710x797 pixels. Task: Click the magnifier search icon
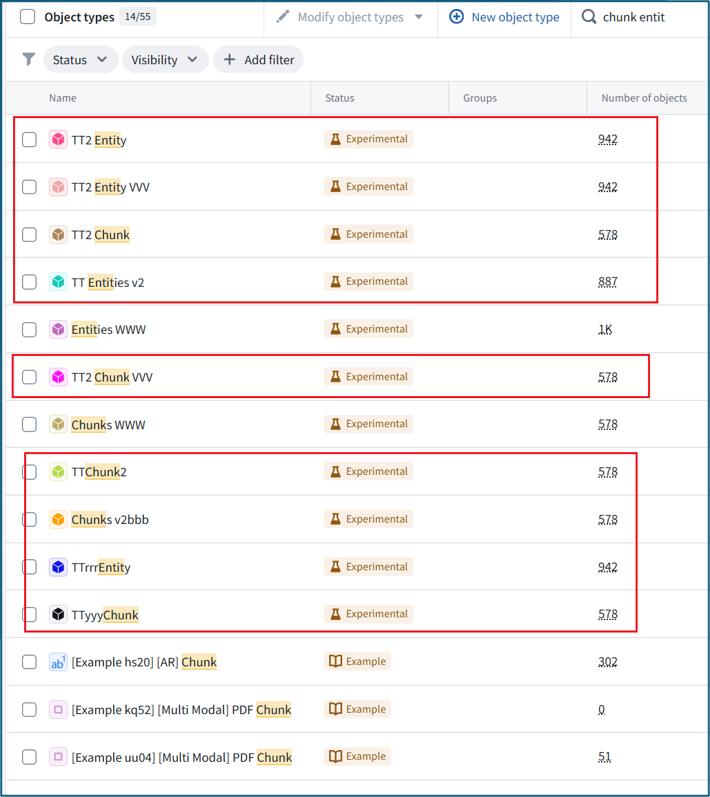589,17
